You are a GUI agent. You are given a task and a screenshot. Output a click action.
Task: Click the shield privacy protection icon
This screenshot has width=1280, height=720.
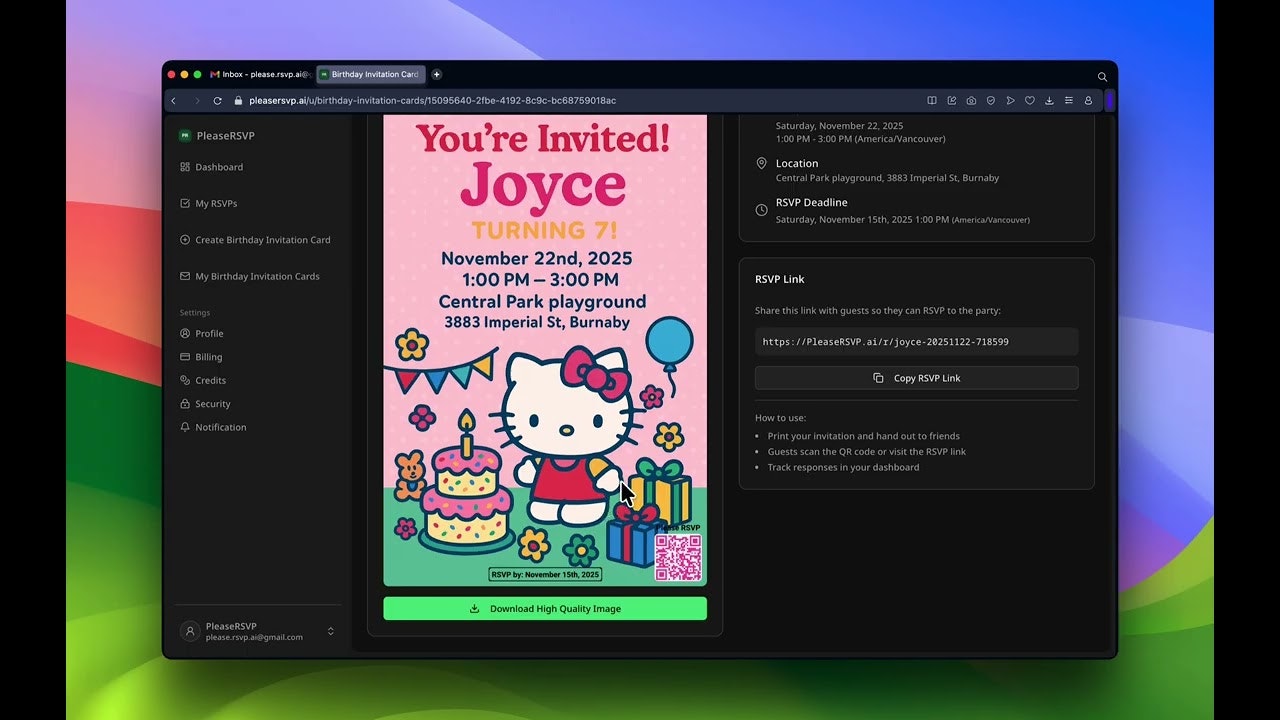991,101
